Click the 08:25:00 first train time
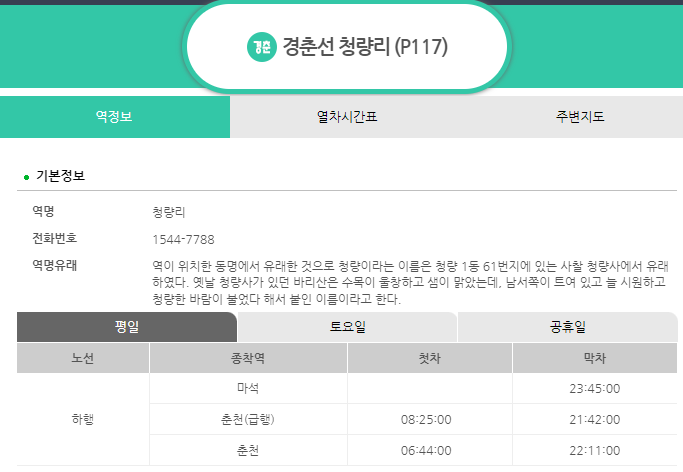Image resolution: width=683 pixels, height=472 pixels. pyautogui.click(x=426, y=420)
